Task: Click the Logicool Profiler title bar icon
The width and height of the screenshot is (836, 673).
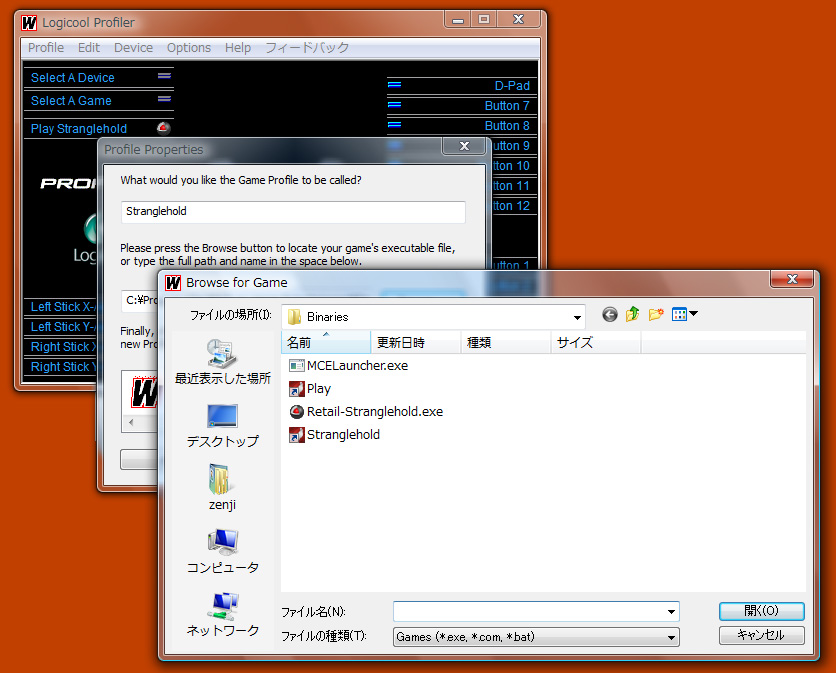Action: 29,23
